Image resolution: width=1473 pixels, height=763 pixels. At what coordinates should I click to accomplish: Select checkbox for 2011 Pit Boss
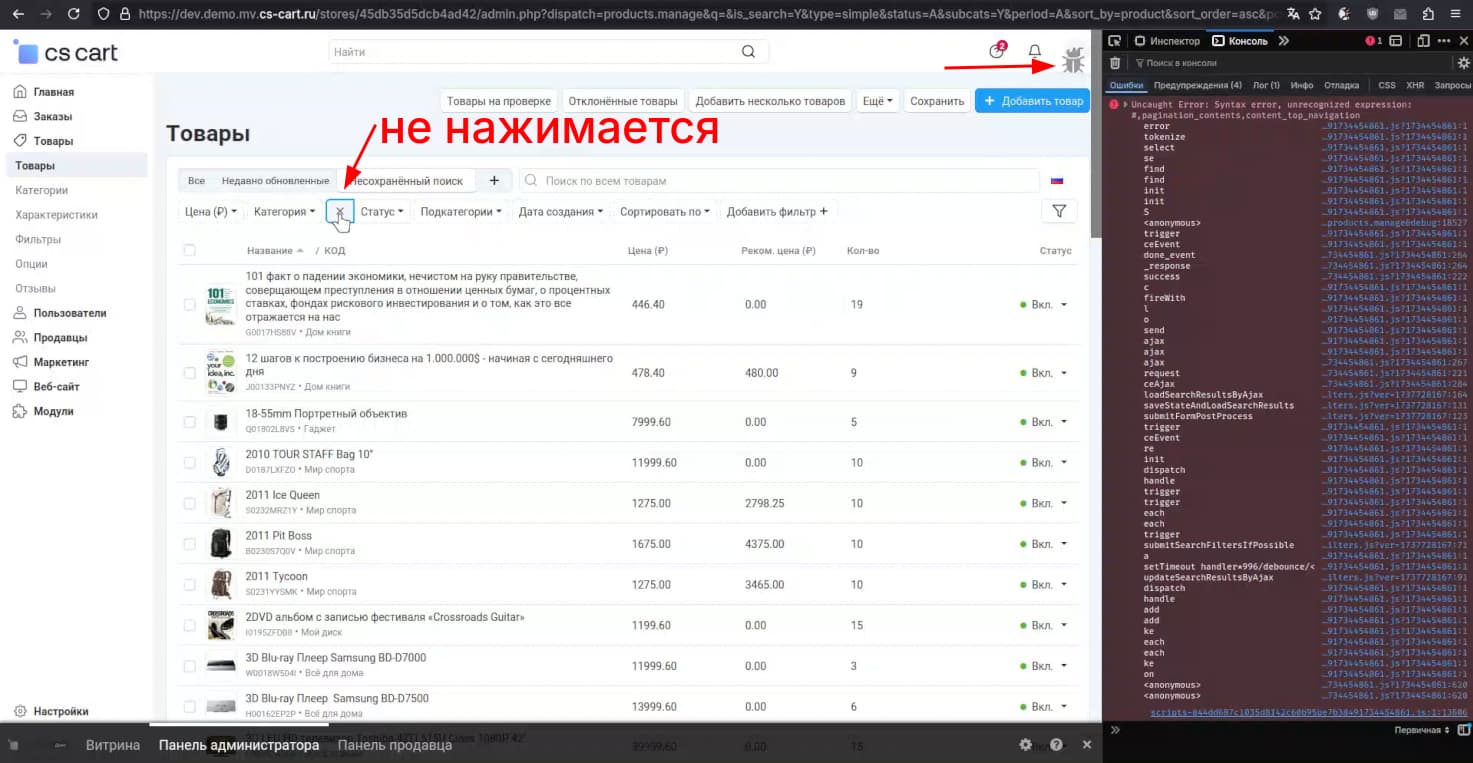[190, 544]
